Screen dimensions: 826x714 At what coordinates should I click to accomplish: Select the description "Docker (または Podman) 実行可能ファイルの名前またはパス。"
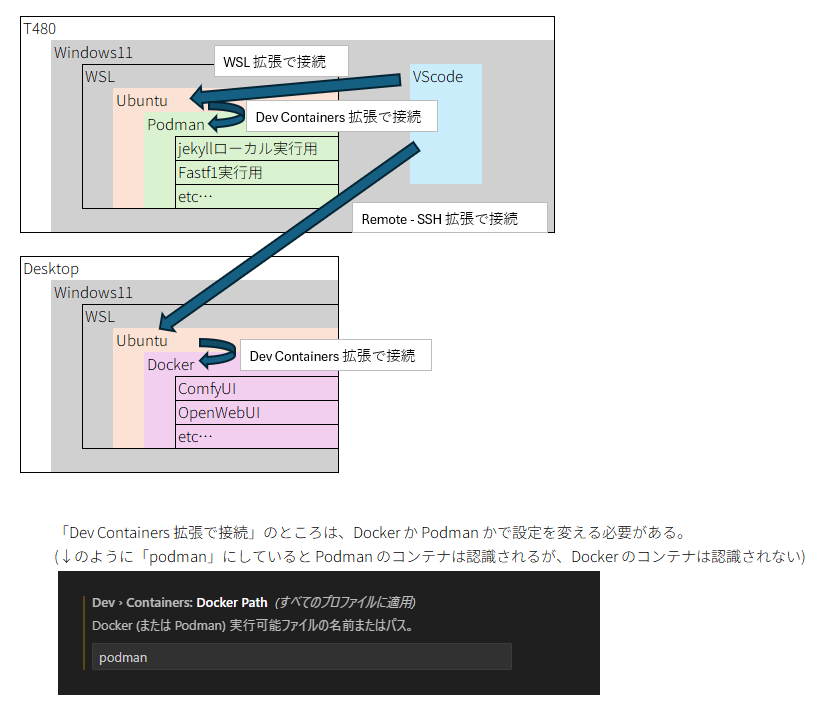252,625
